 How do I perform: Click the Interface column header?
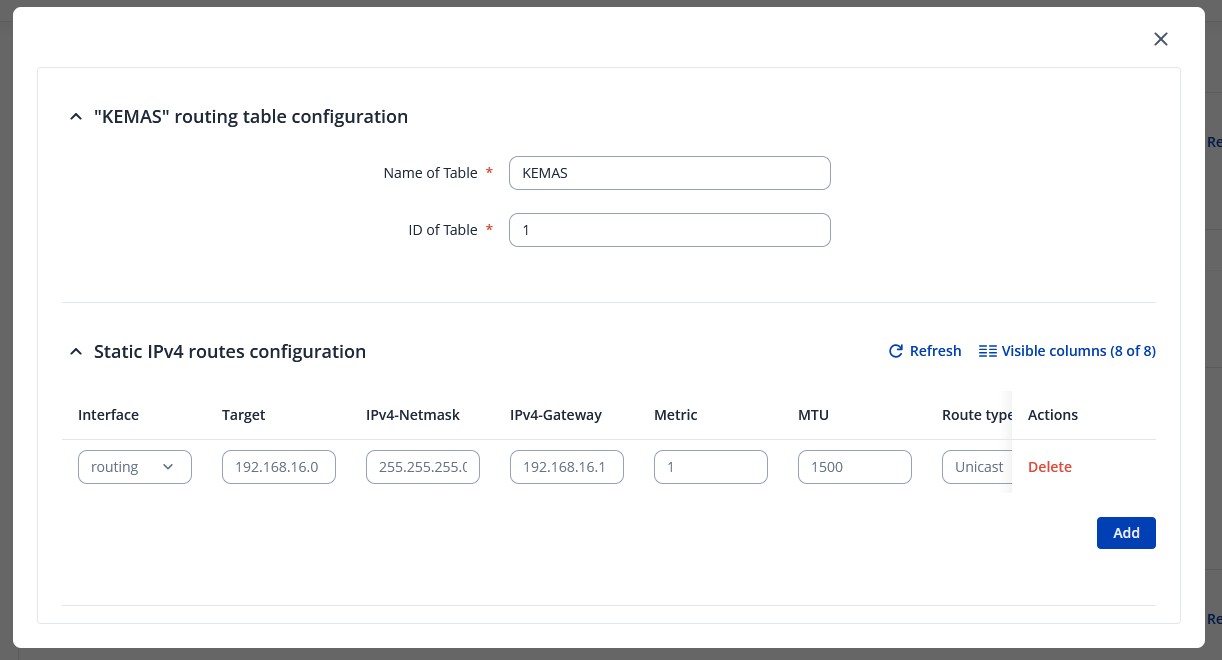click(108, 415)
